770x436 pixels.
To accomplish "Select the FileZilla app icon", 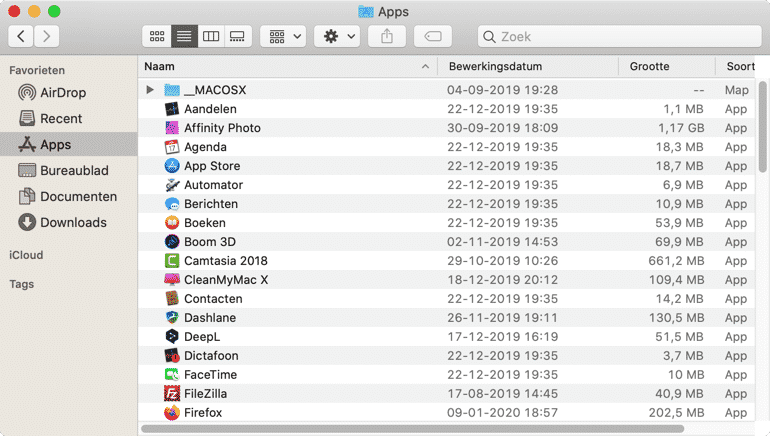I will [171, 393].
